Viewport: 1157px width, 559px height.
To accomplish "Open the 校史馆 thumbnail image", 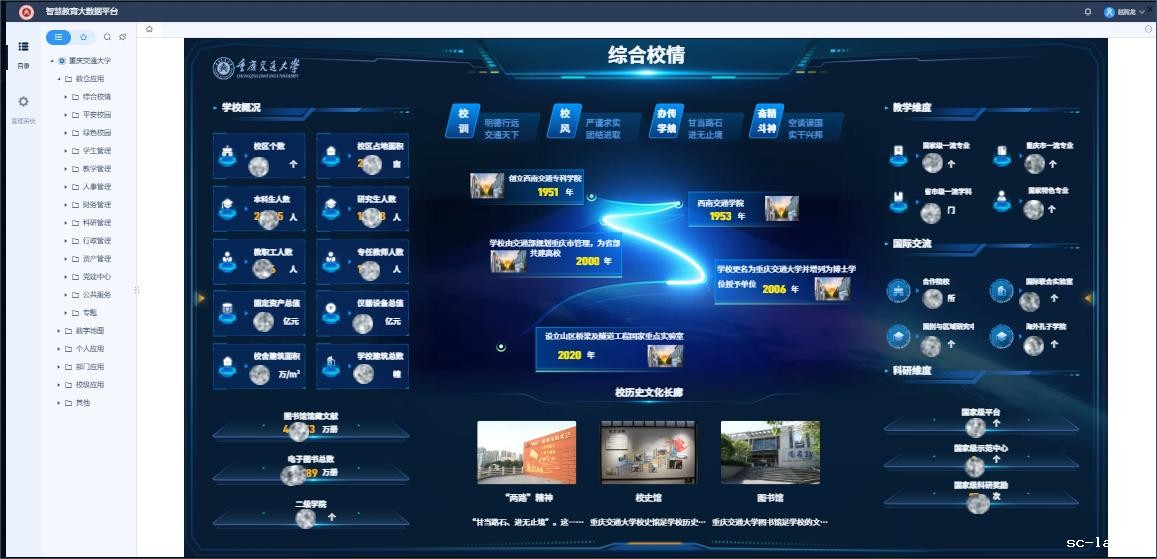I will (x=648, y=452).
